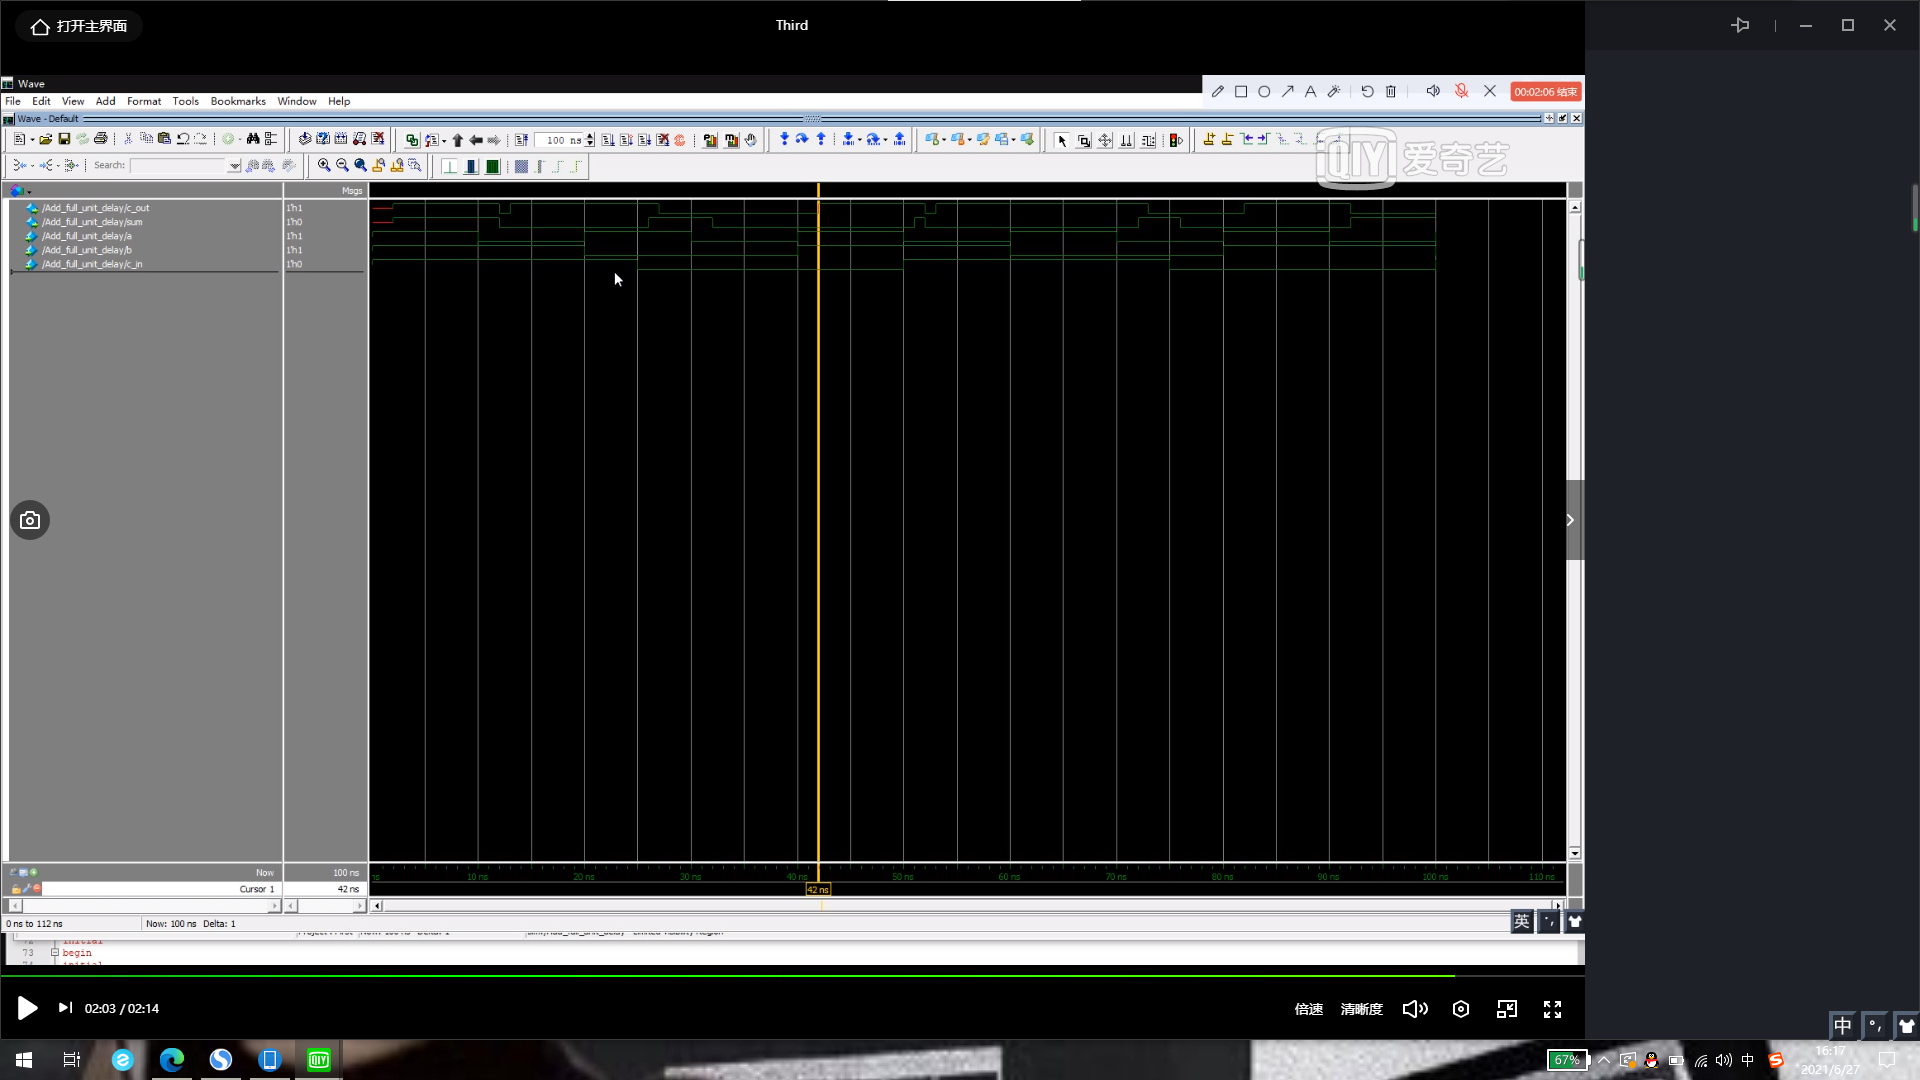Click the Find binoculars icon
The height and width of the screenshot is (1080, 1920).
[253, 140]
